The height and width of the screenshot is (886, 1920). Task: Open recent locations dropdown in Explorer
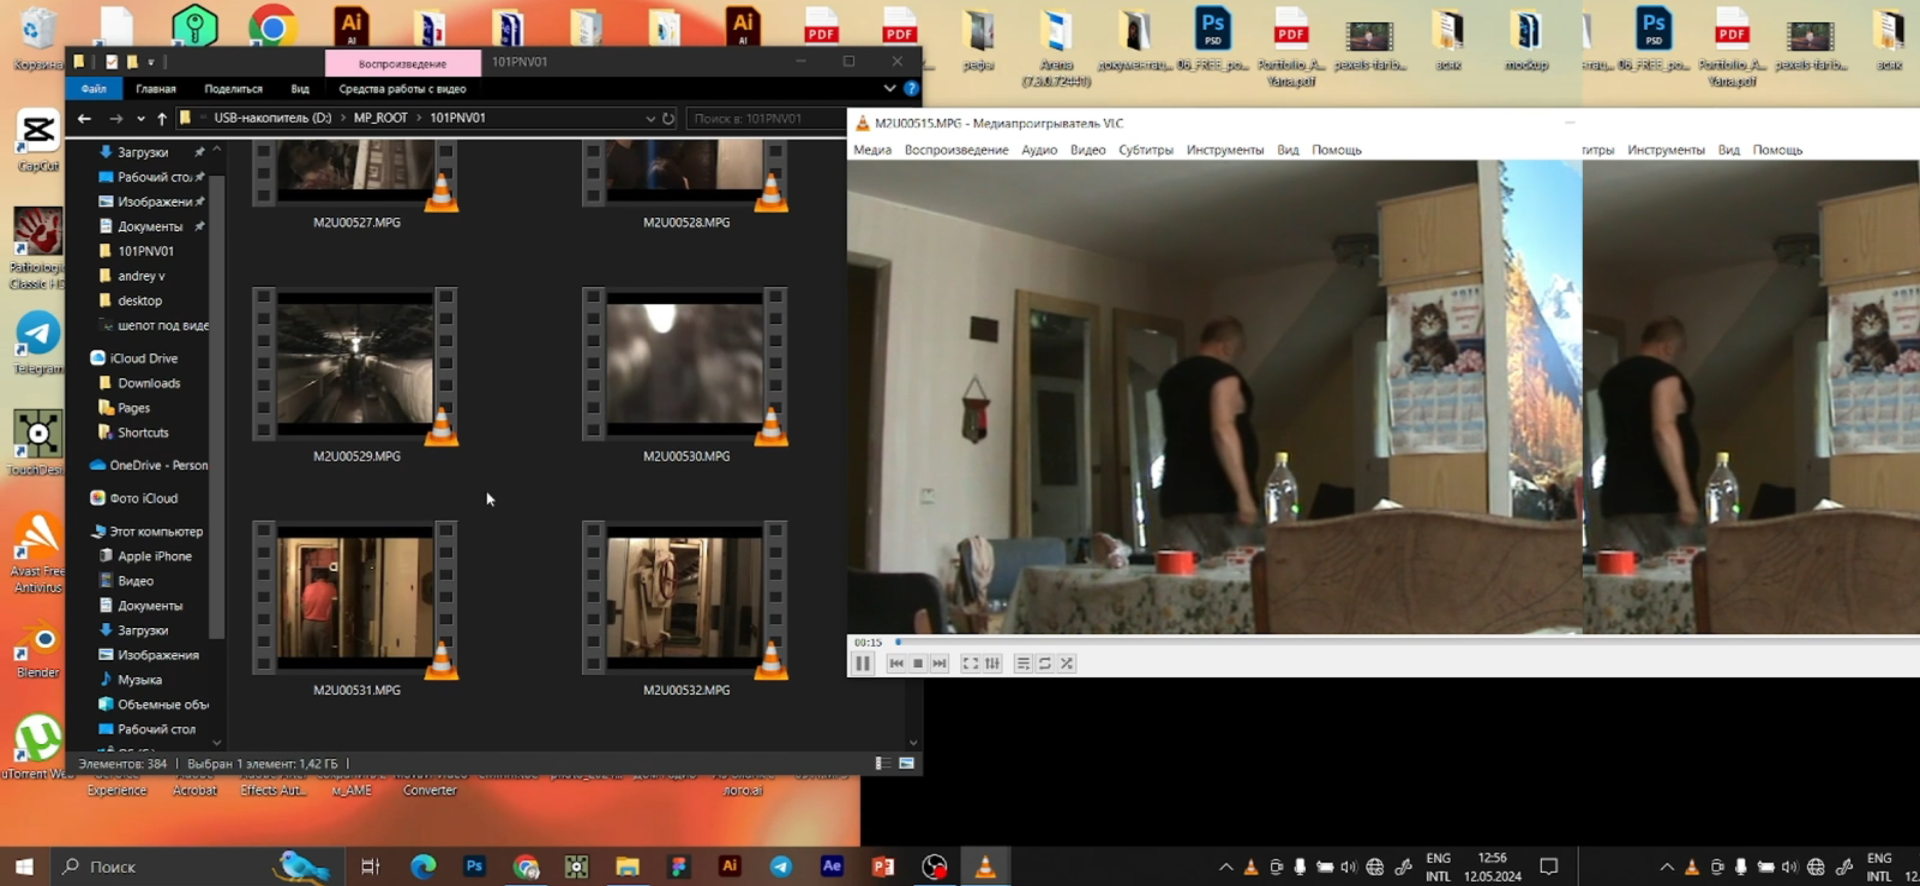(x=140, y=118)
